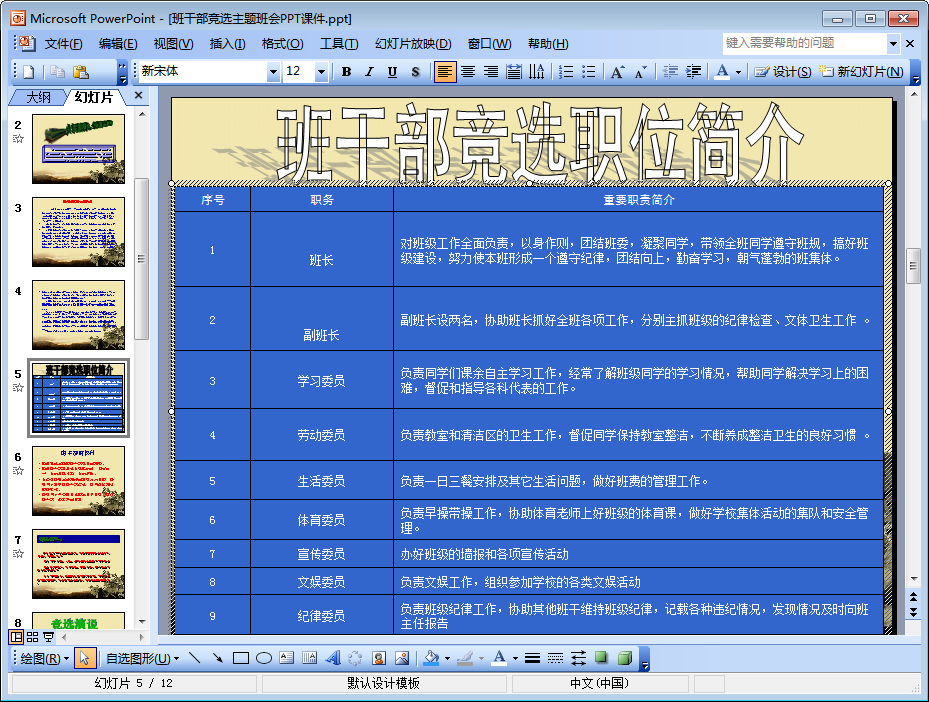Open the 文件(F) menu
Image resolution: width=929 pixels, height=702 pixels.
tap(63, 44)
